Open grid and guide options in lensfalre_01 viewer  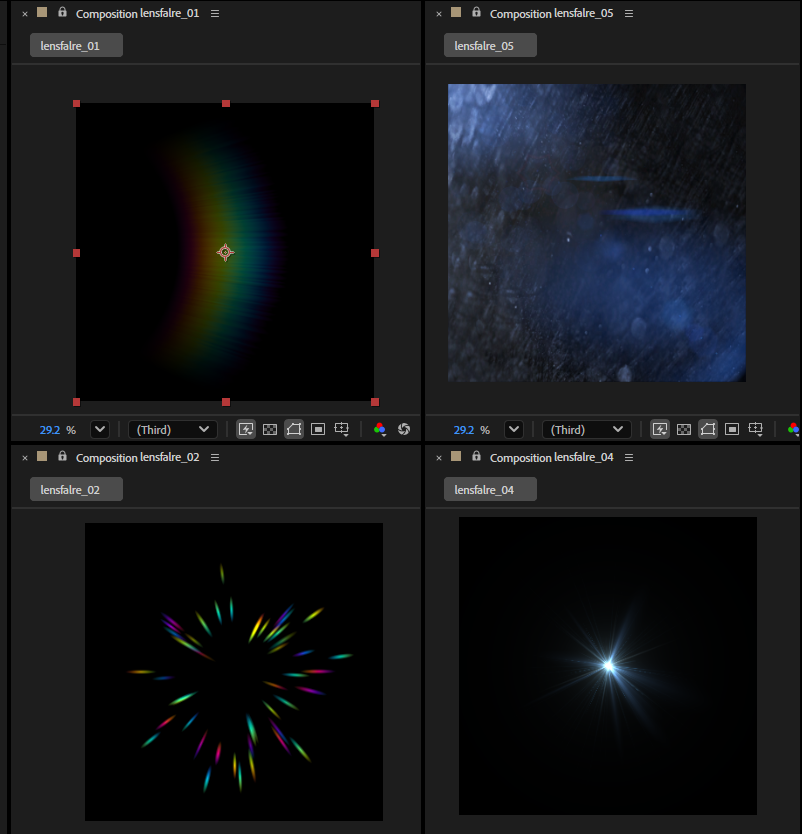pos(341,429)
